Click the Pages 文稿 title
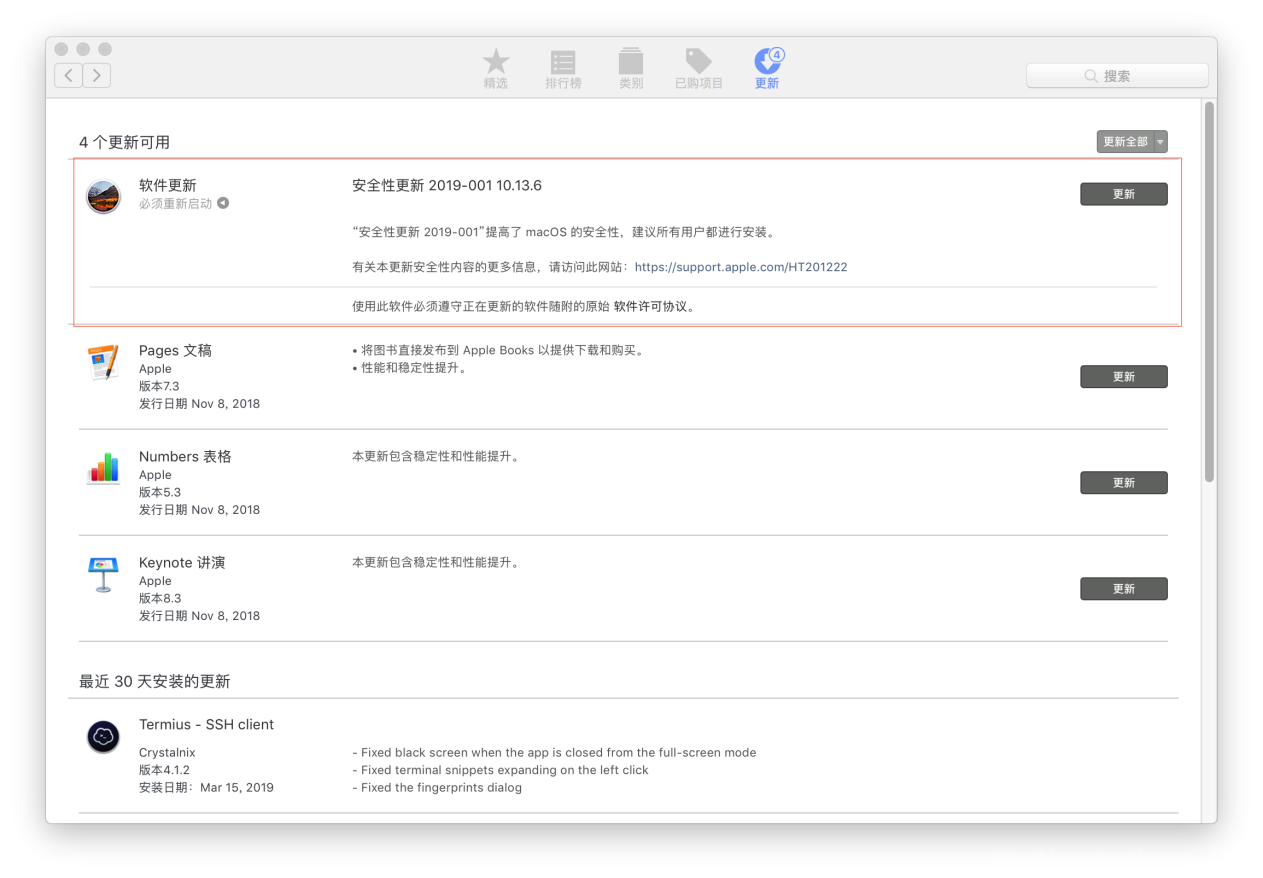The image size is (1263, 878). (x=175, y=351)
